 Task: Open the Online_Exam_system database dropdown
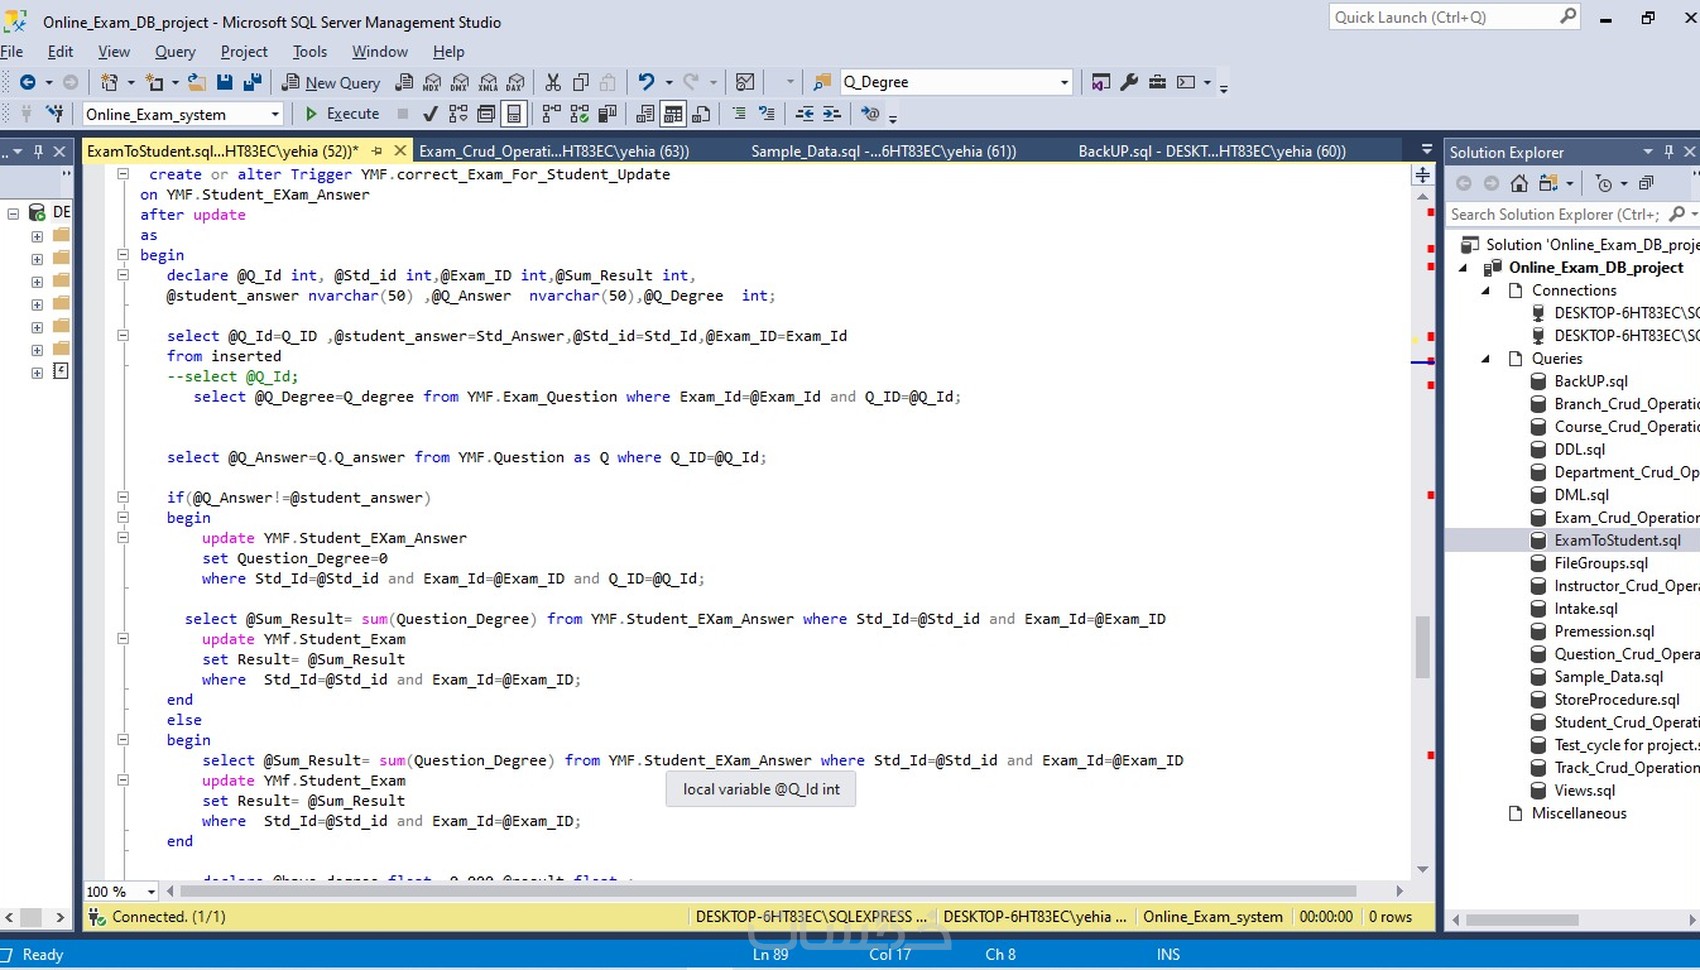pyautogui.click(x=275, y=114)
